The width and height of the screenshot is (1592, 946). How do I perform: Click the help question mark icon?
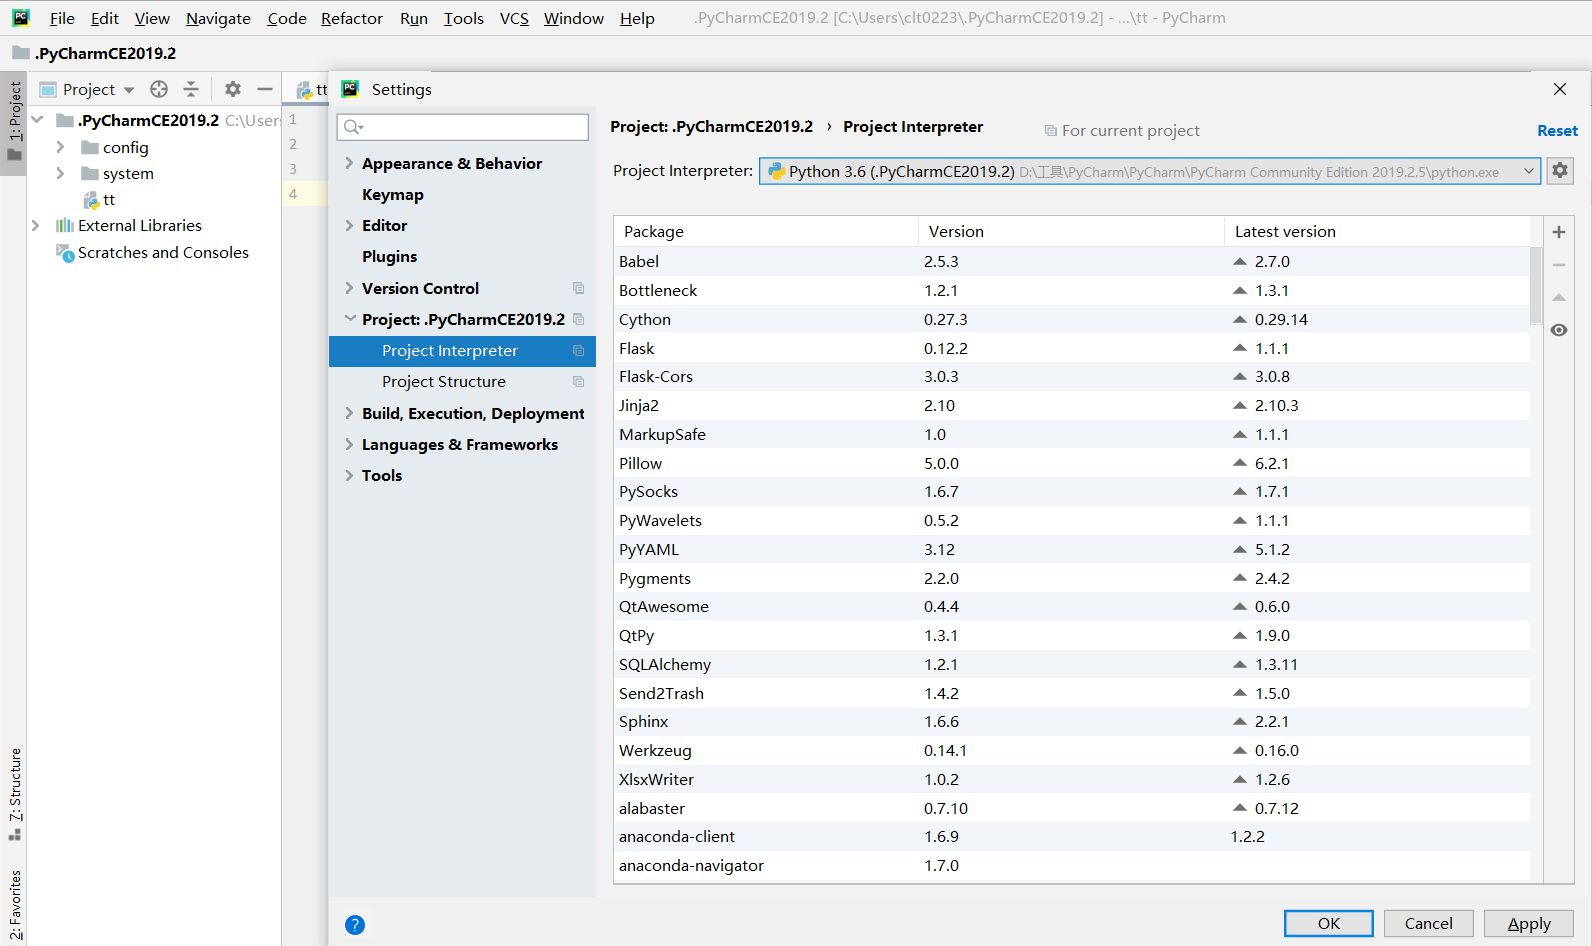(x=355, y=925)
